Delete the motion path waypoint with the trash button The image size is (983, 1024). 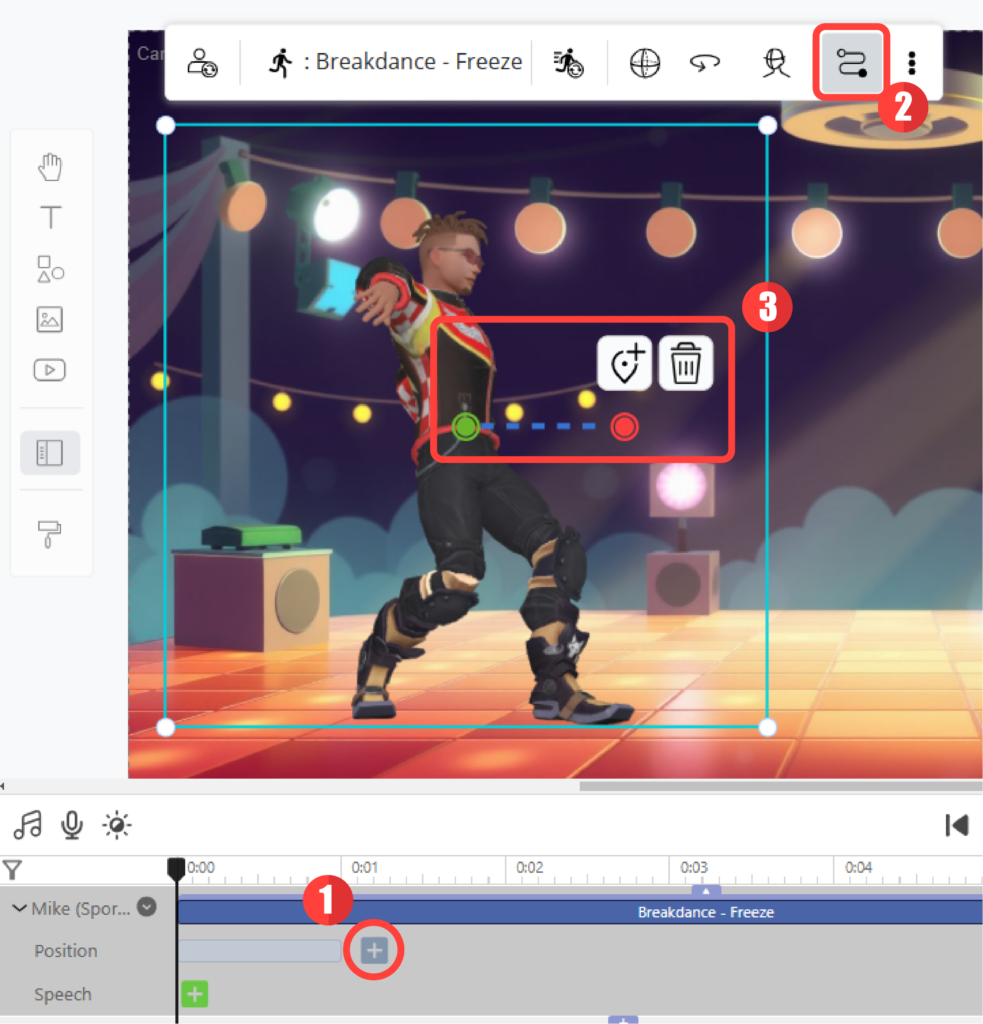[x=685, y=363]
